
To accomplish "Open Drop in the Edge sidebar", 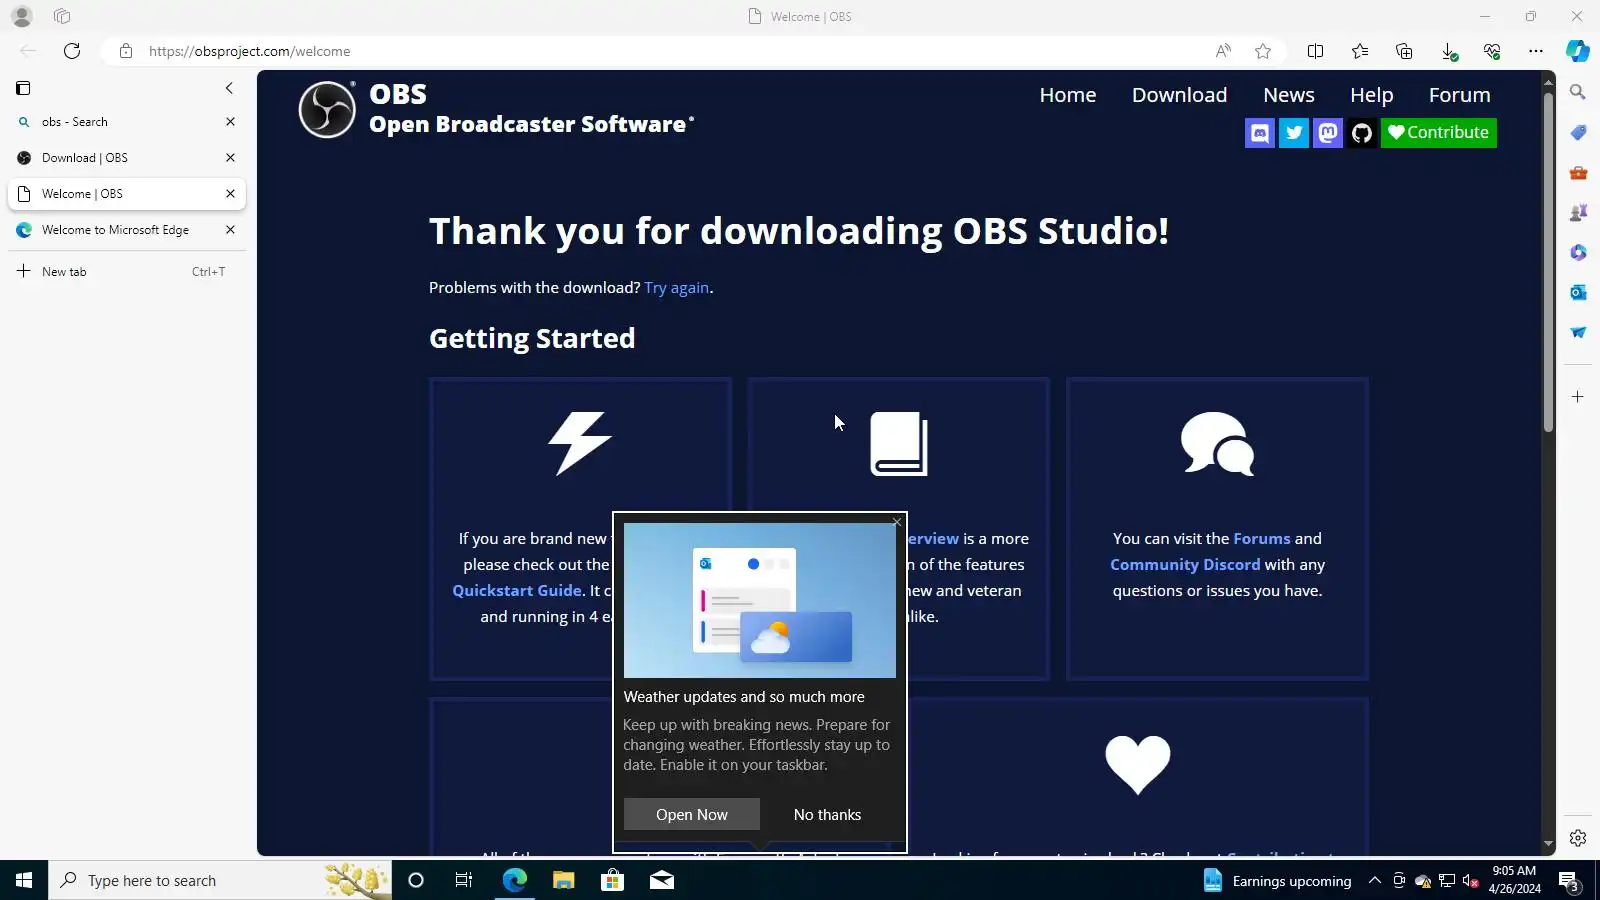I will tap(1578, 332).
